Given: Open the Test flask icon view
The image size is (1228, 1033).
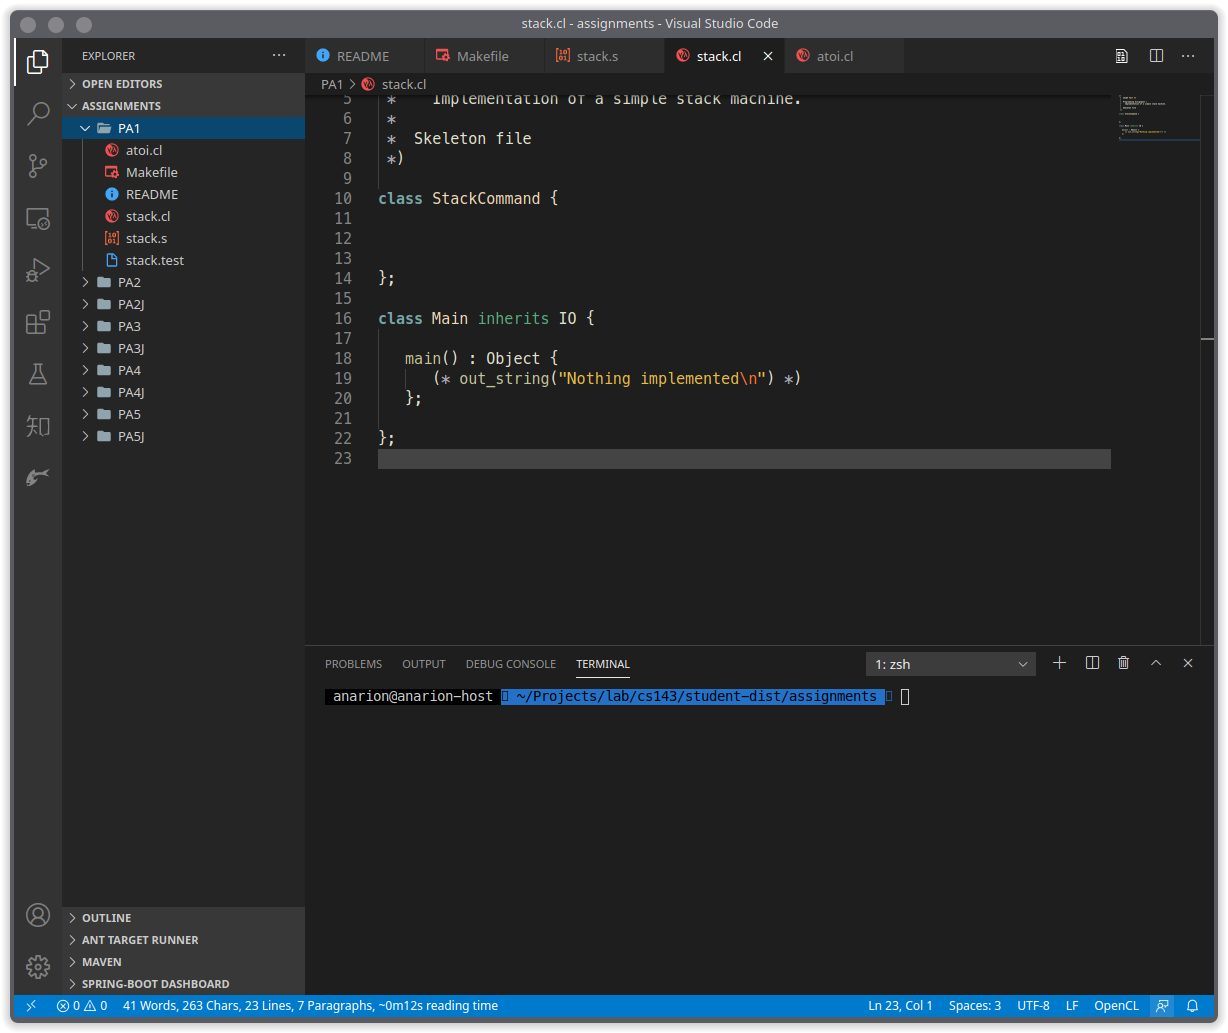Looking at the screenshot, I should coord(38,374).
